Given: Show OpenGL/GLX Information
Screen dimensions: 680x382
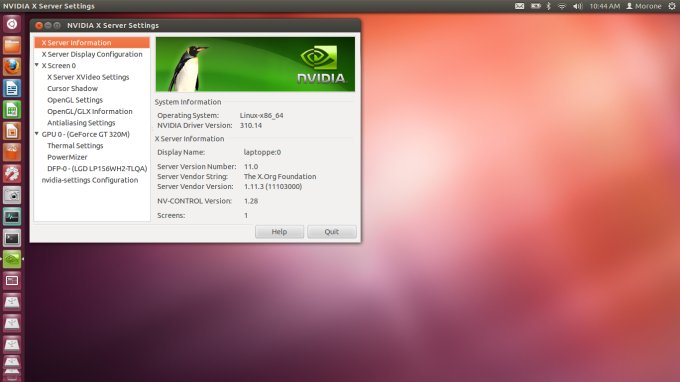Looking at the screenshot, I should click(90, 111).
